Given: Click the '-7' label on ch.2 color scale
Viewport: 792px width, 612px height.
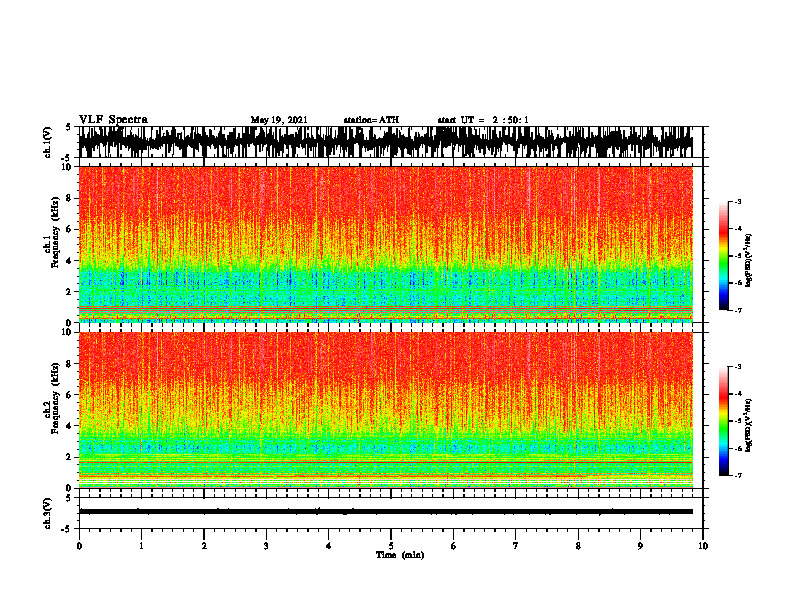Looking at the screenshot, I should pyautogui.click(x=738, y=475).
